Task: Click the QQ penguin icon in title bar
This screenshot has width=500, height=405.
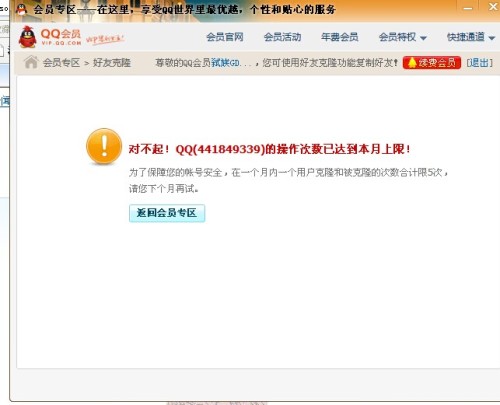Action: tap(21, 9)
